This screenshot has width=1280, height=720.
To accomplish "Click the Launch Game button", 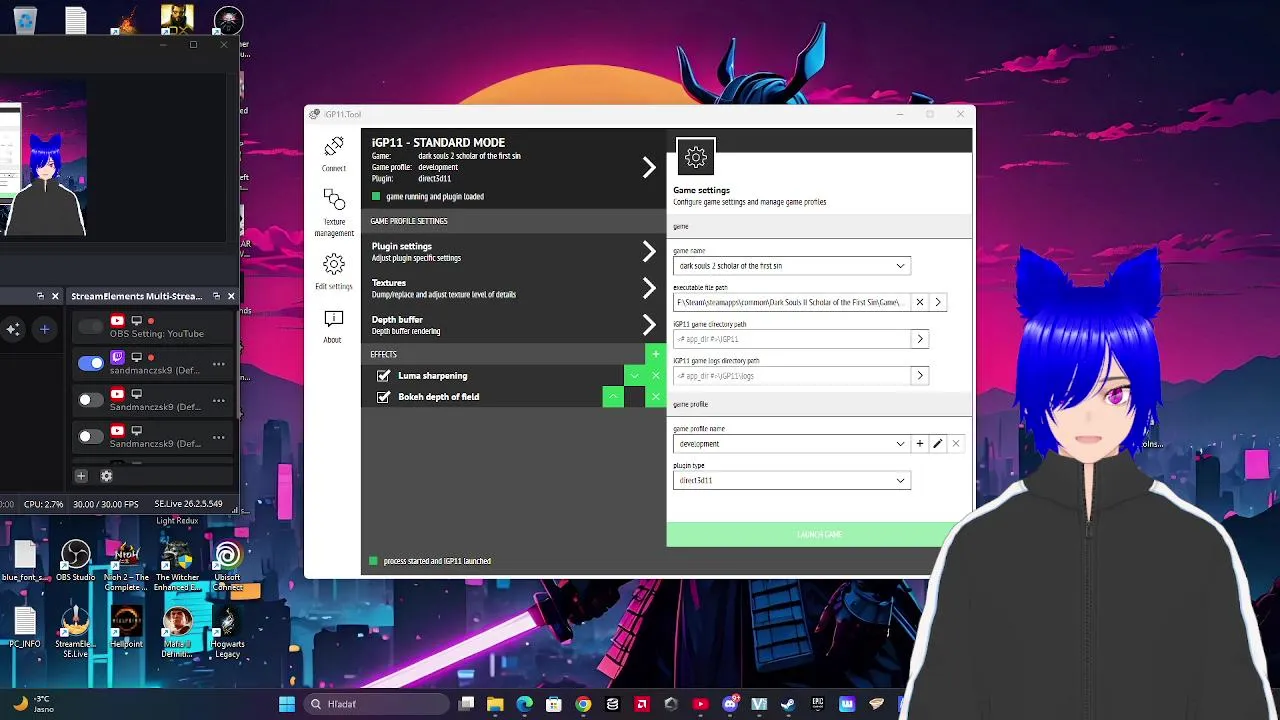I will (x=819, y=535).
